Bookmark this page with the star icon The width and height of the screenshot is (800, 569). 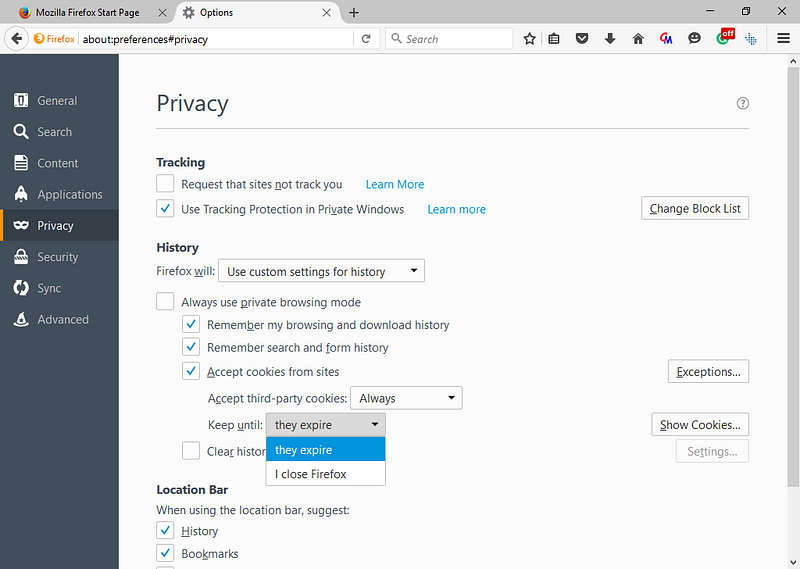(530, 39)
